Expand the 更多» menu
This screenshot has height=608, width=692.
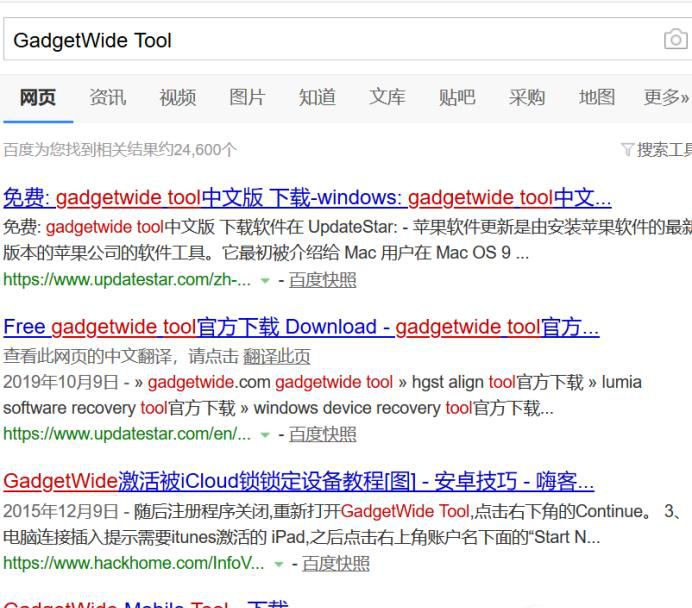click(x=666, y=98)
